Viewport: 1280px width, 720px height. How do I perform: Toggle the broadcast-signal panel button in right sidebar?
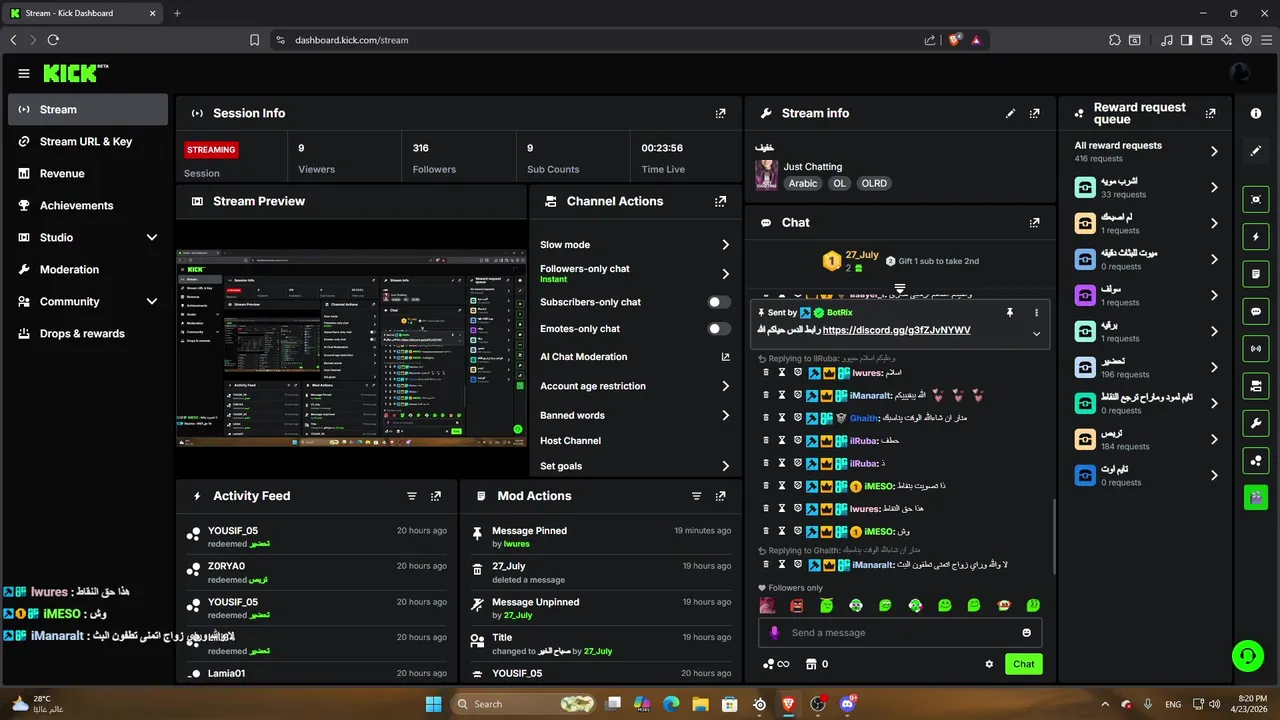(x=1256, y=349)
